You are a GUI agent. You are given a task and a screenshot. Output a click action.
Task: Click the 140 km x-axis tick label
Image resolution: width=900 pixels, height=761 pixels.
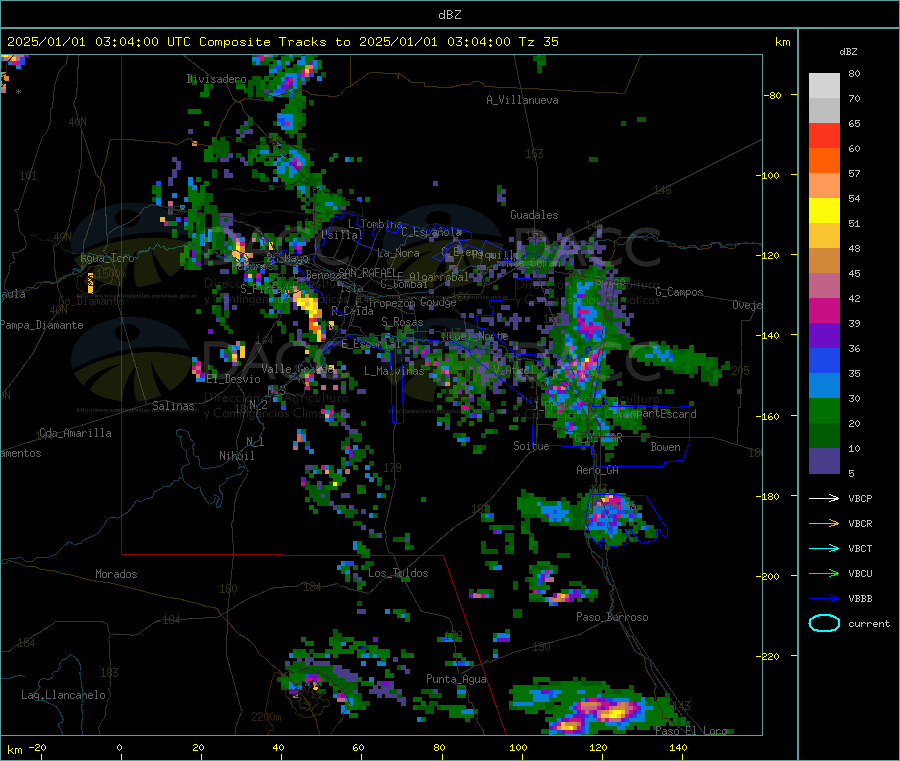[x=678, y=747]
